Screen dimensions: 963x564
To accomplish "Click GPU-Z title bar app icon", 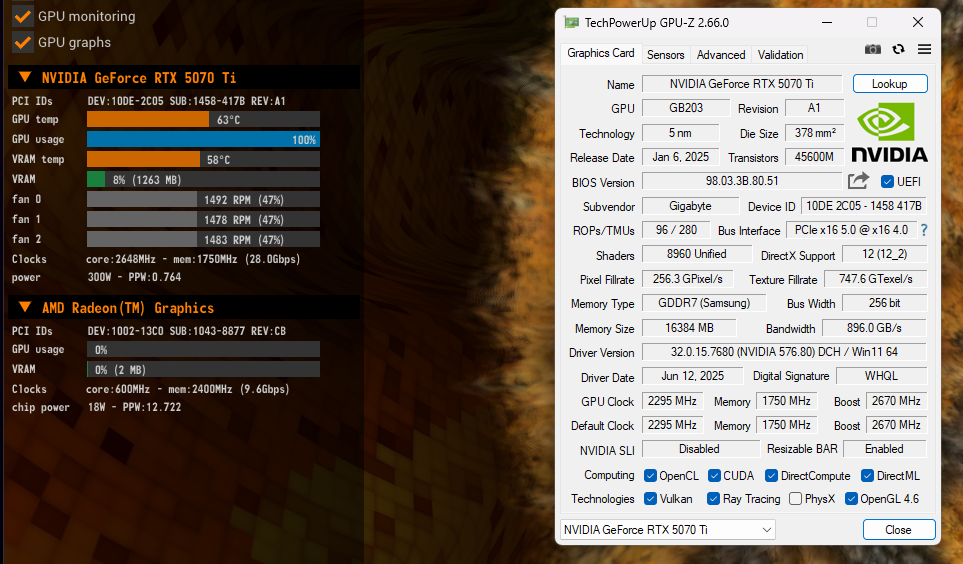I will click(x=572, y=23).
